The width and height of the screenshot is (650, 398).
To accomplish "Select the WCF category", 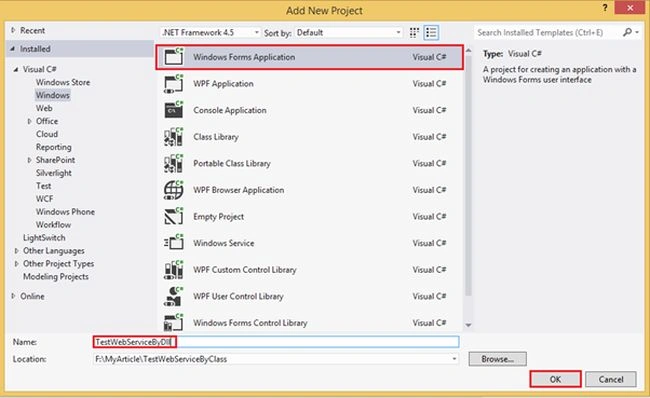I will pyautogui.click(x=44, y=199).
